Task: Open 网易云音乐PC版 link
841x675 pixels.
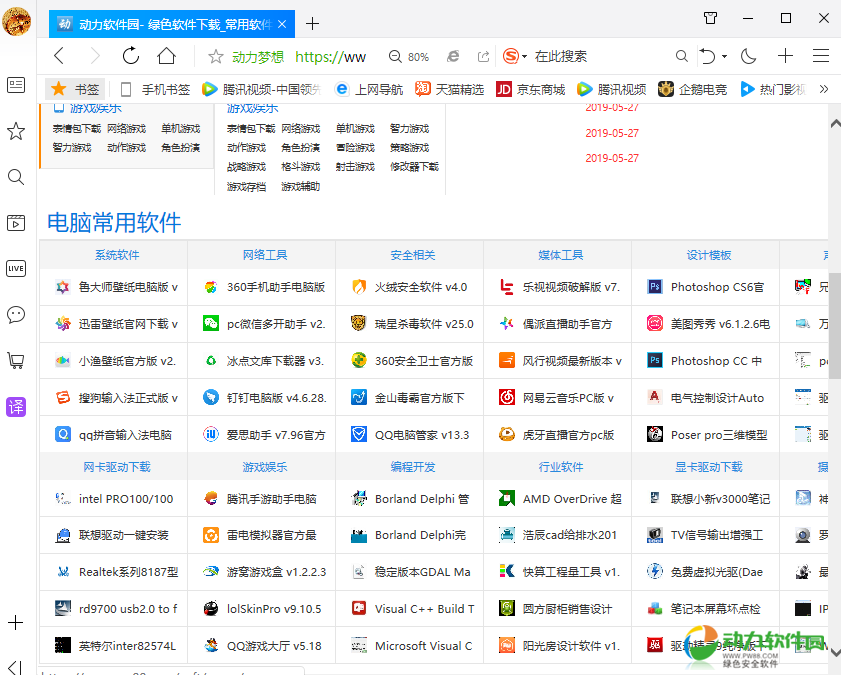Action: tap(568, 398)
